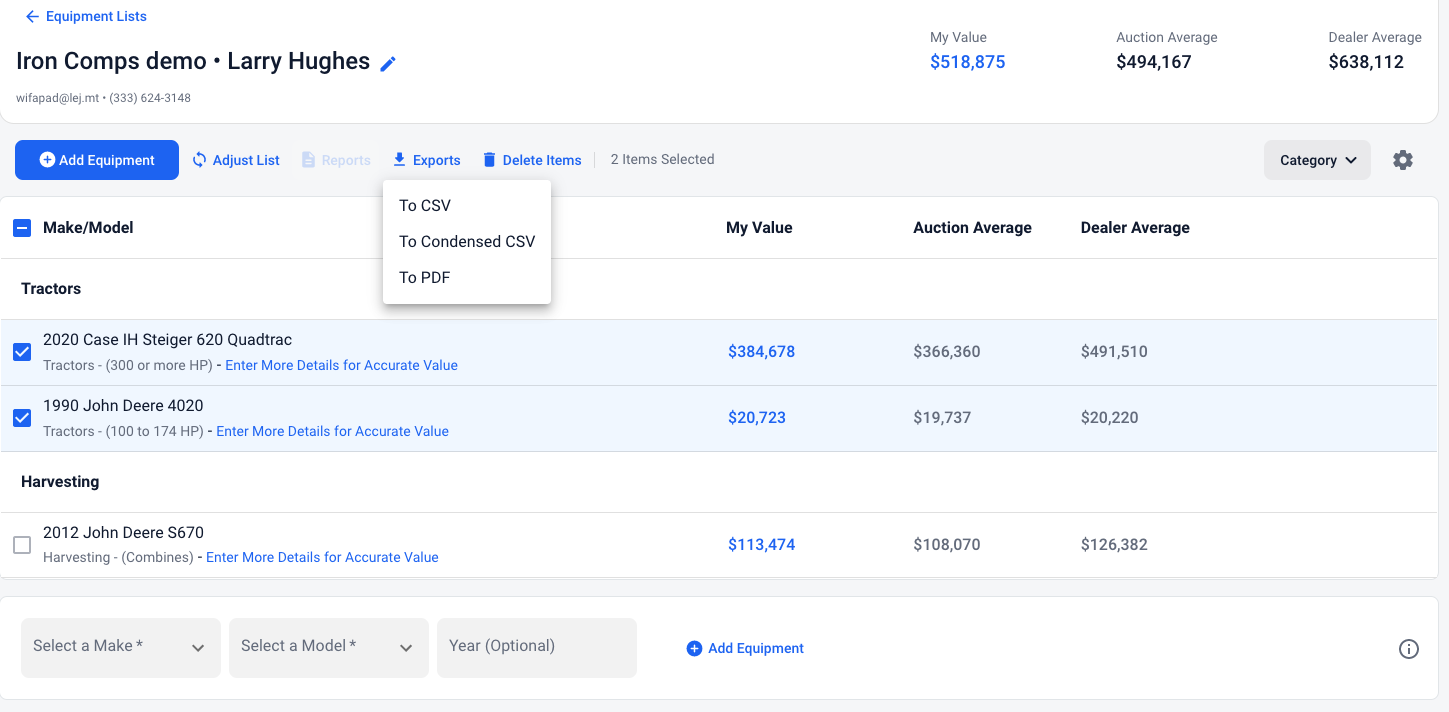Open Enter More Details link for S670
The width and height of the screenshot is (1449, 712).
[322, 558]
